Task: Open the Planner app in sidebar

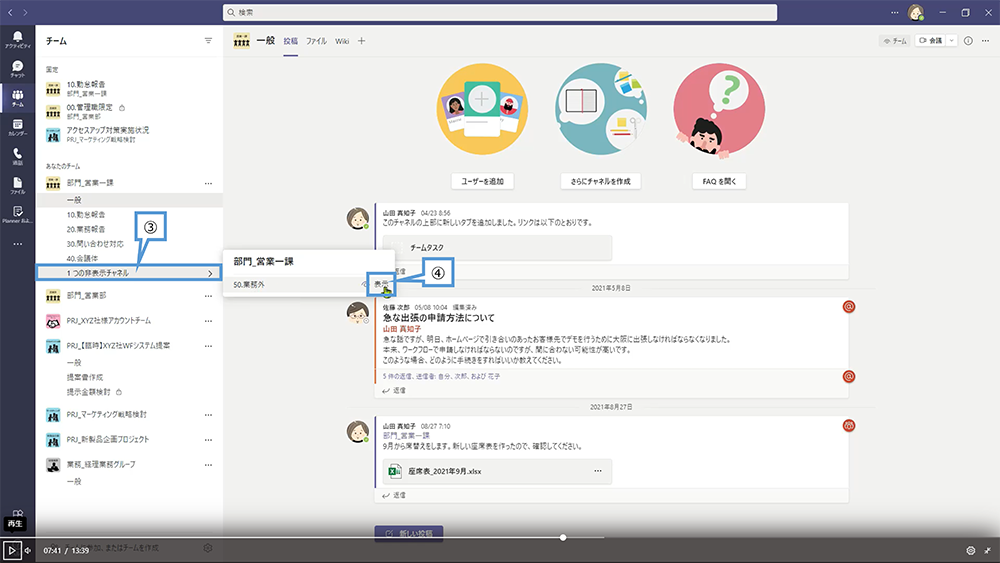Action: (x=17, y=214)
